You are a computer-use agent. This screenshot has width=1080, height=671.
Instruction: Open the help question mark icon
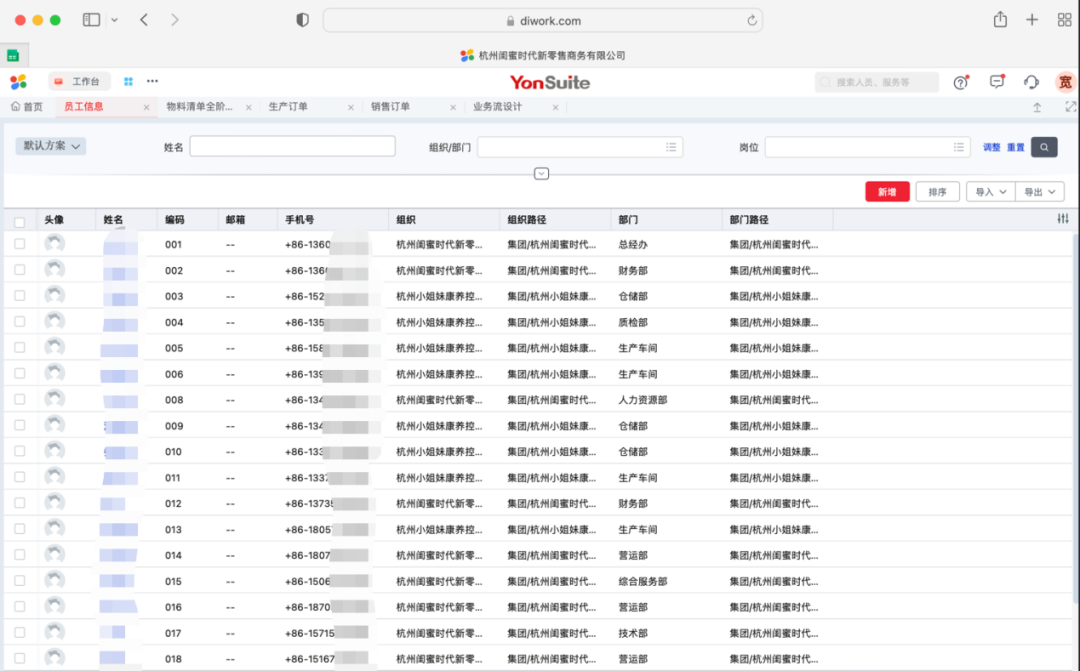[961, 83]
